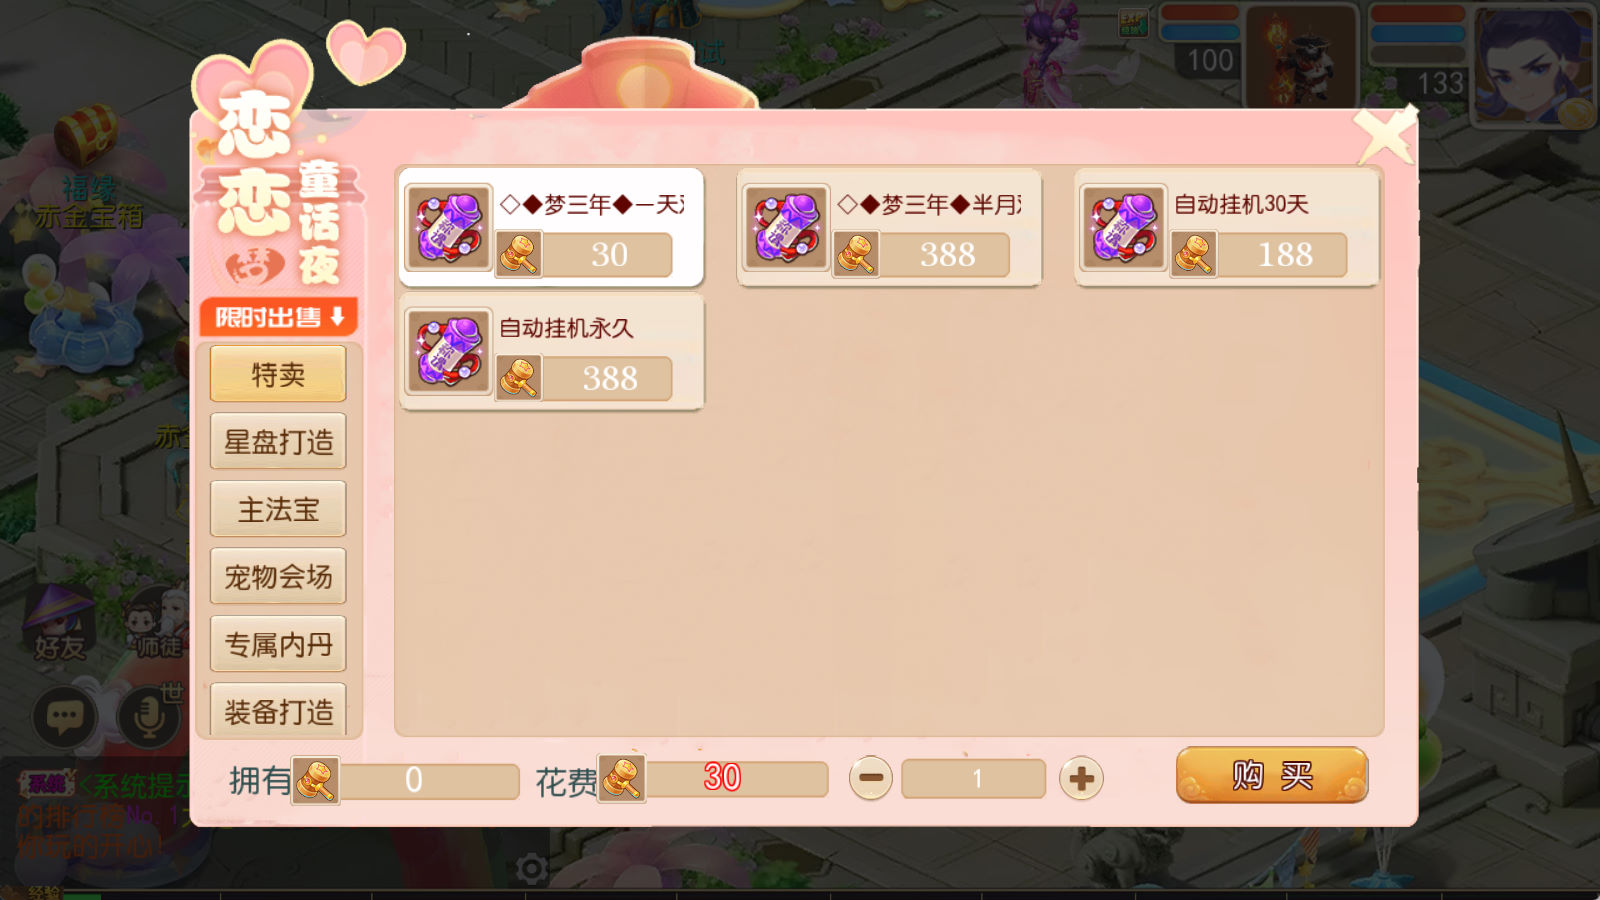Open the chat bubble icon
This screenshot has width=1600, height=900.
[65, 716]
